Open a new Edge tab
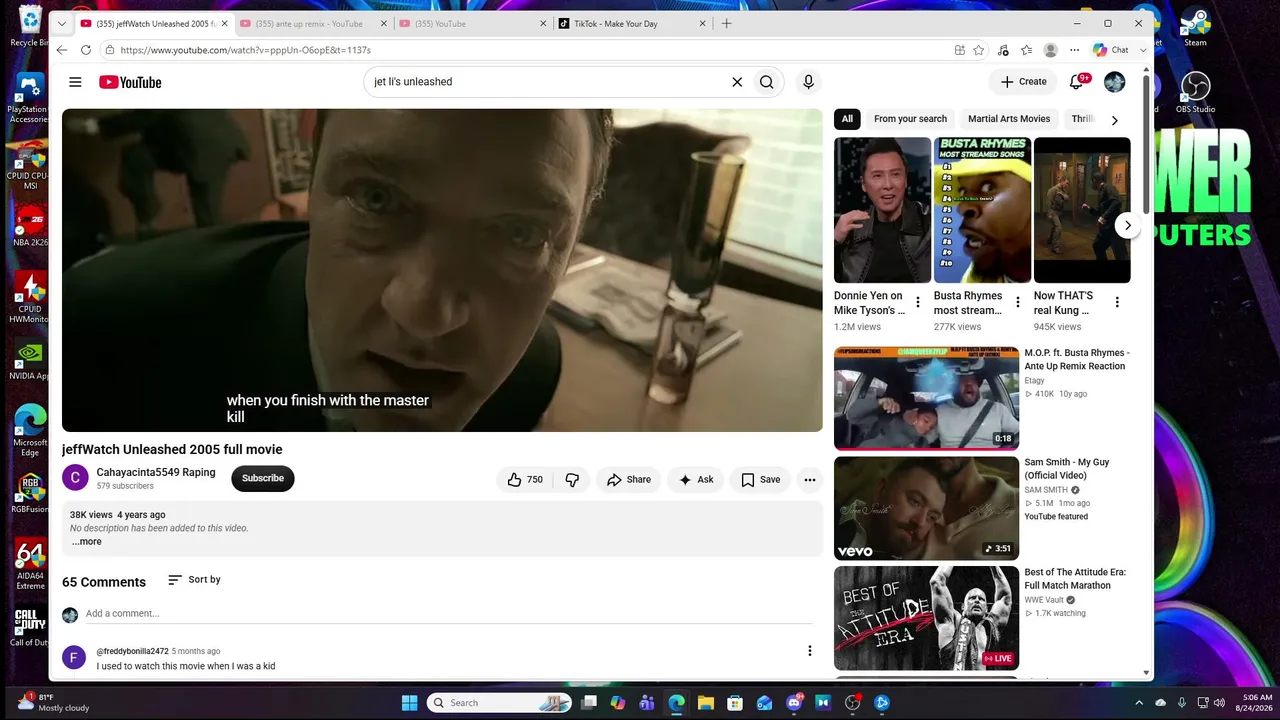The height and width of the screenshot is (720, 1280). coord(726,23)
